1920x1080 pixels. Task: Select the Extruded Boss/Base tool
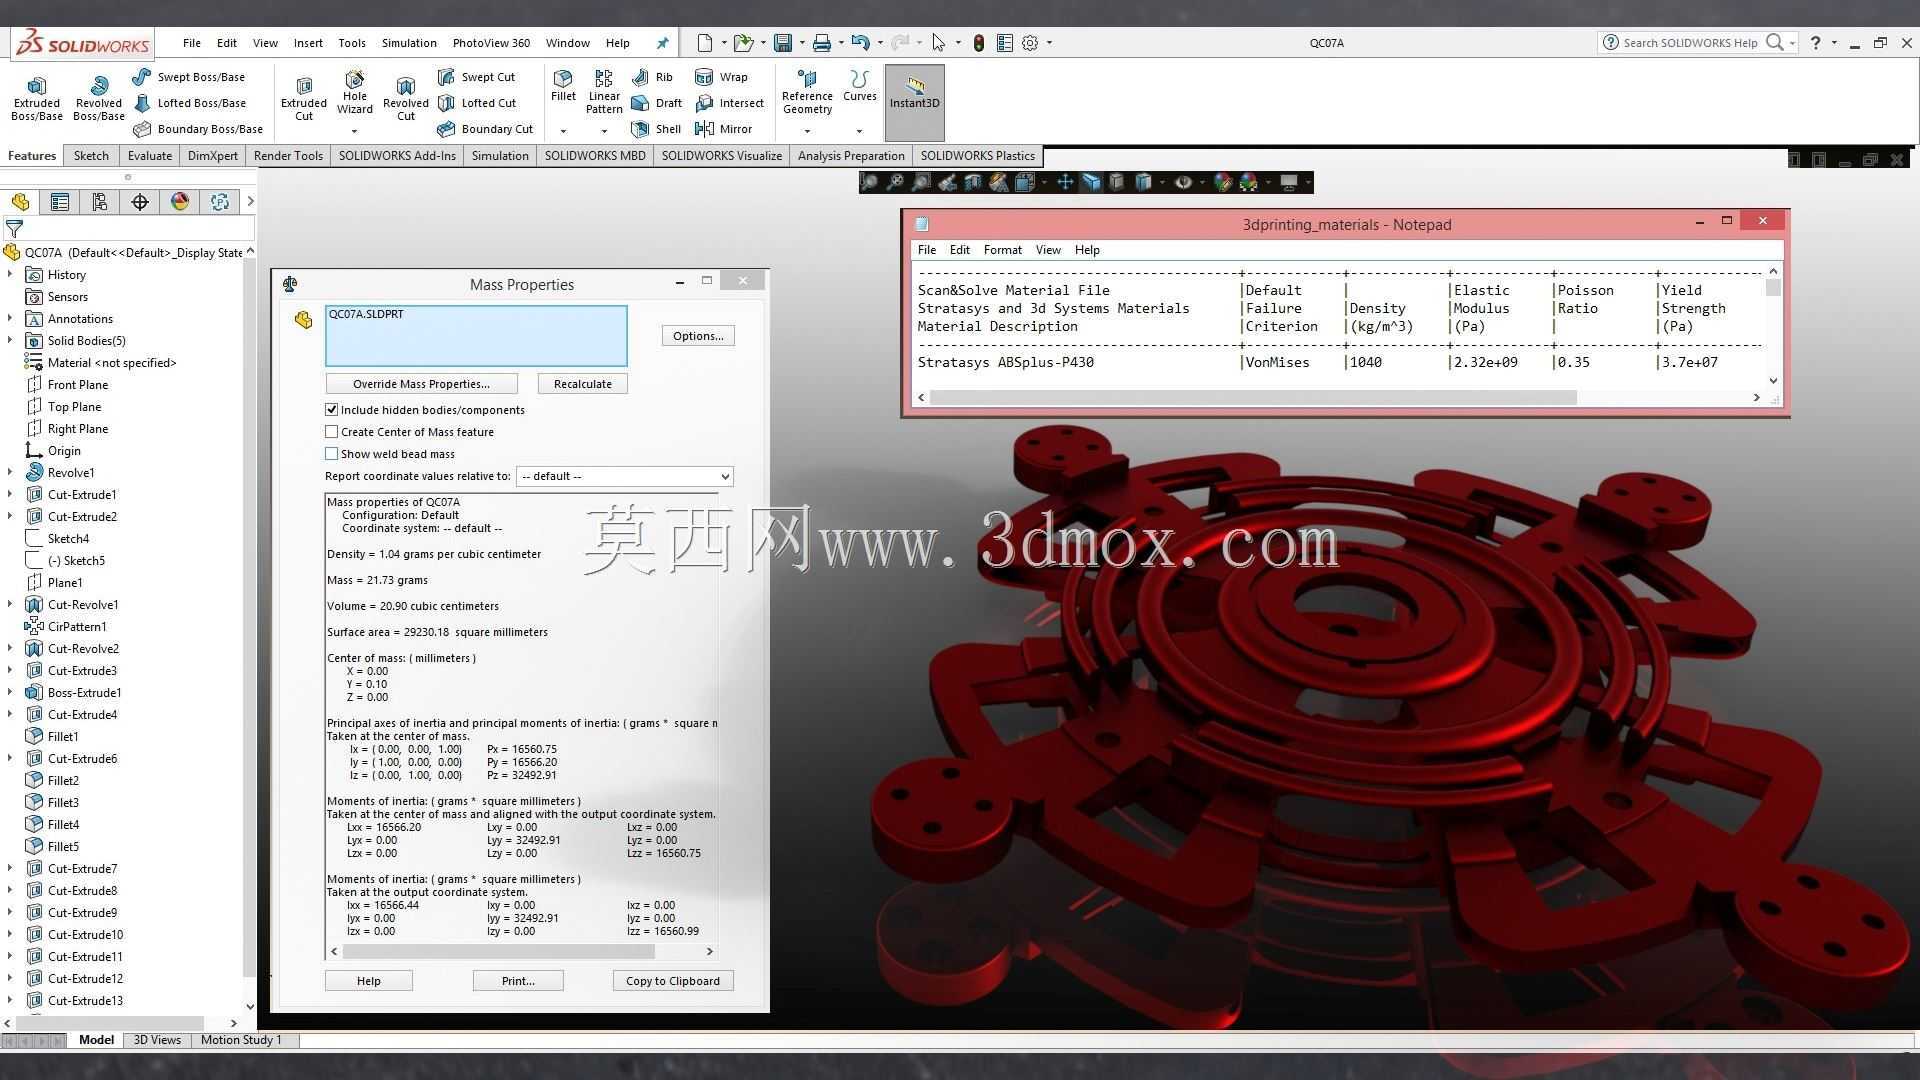[37, 99]
